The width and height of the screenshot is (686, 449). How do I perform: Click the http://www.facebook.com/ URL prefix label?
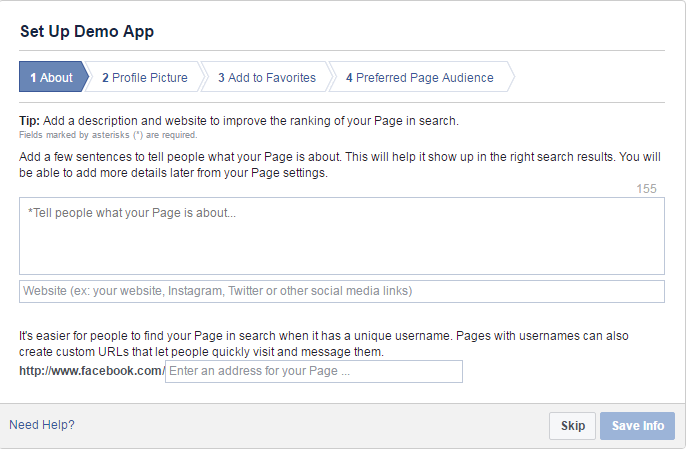coord(92,371)
